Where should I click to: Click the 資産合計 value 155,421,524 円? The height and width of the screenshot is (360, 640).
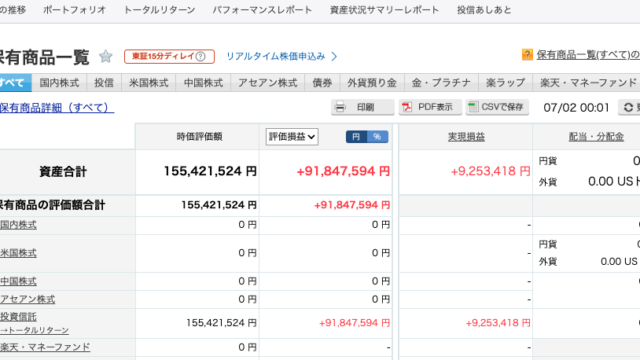pyautogui.click(x=210, y=171)
